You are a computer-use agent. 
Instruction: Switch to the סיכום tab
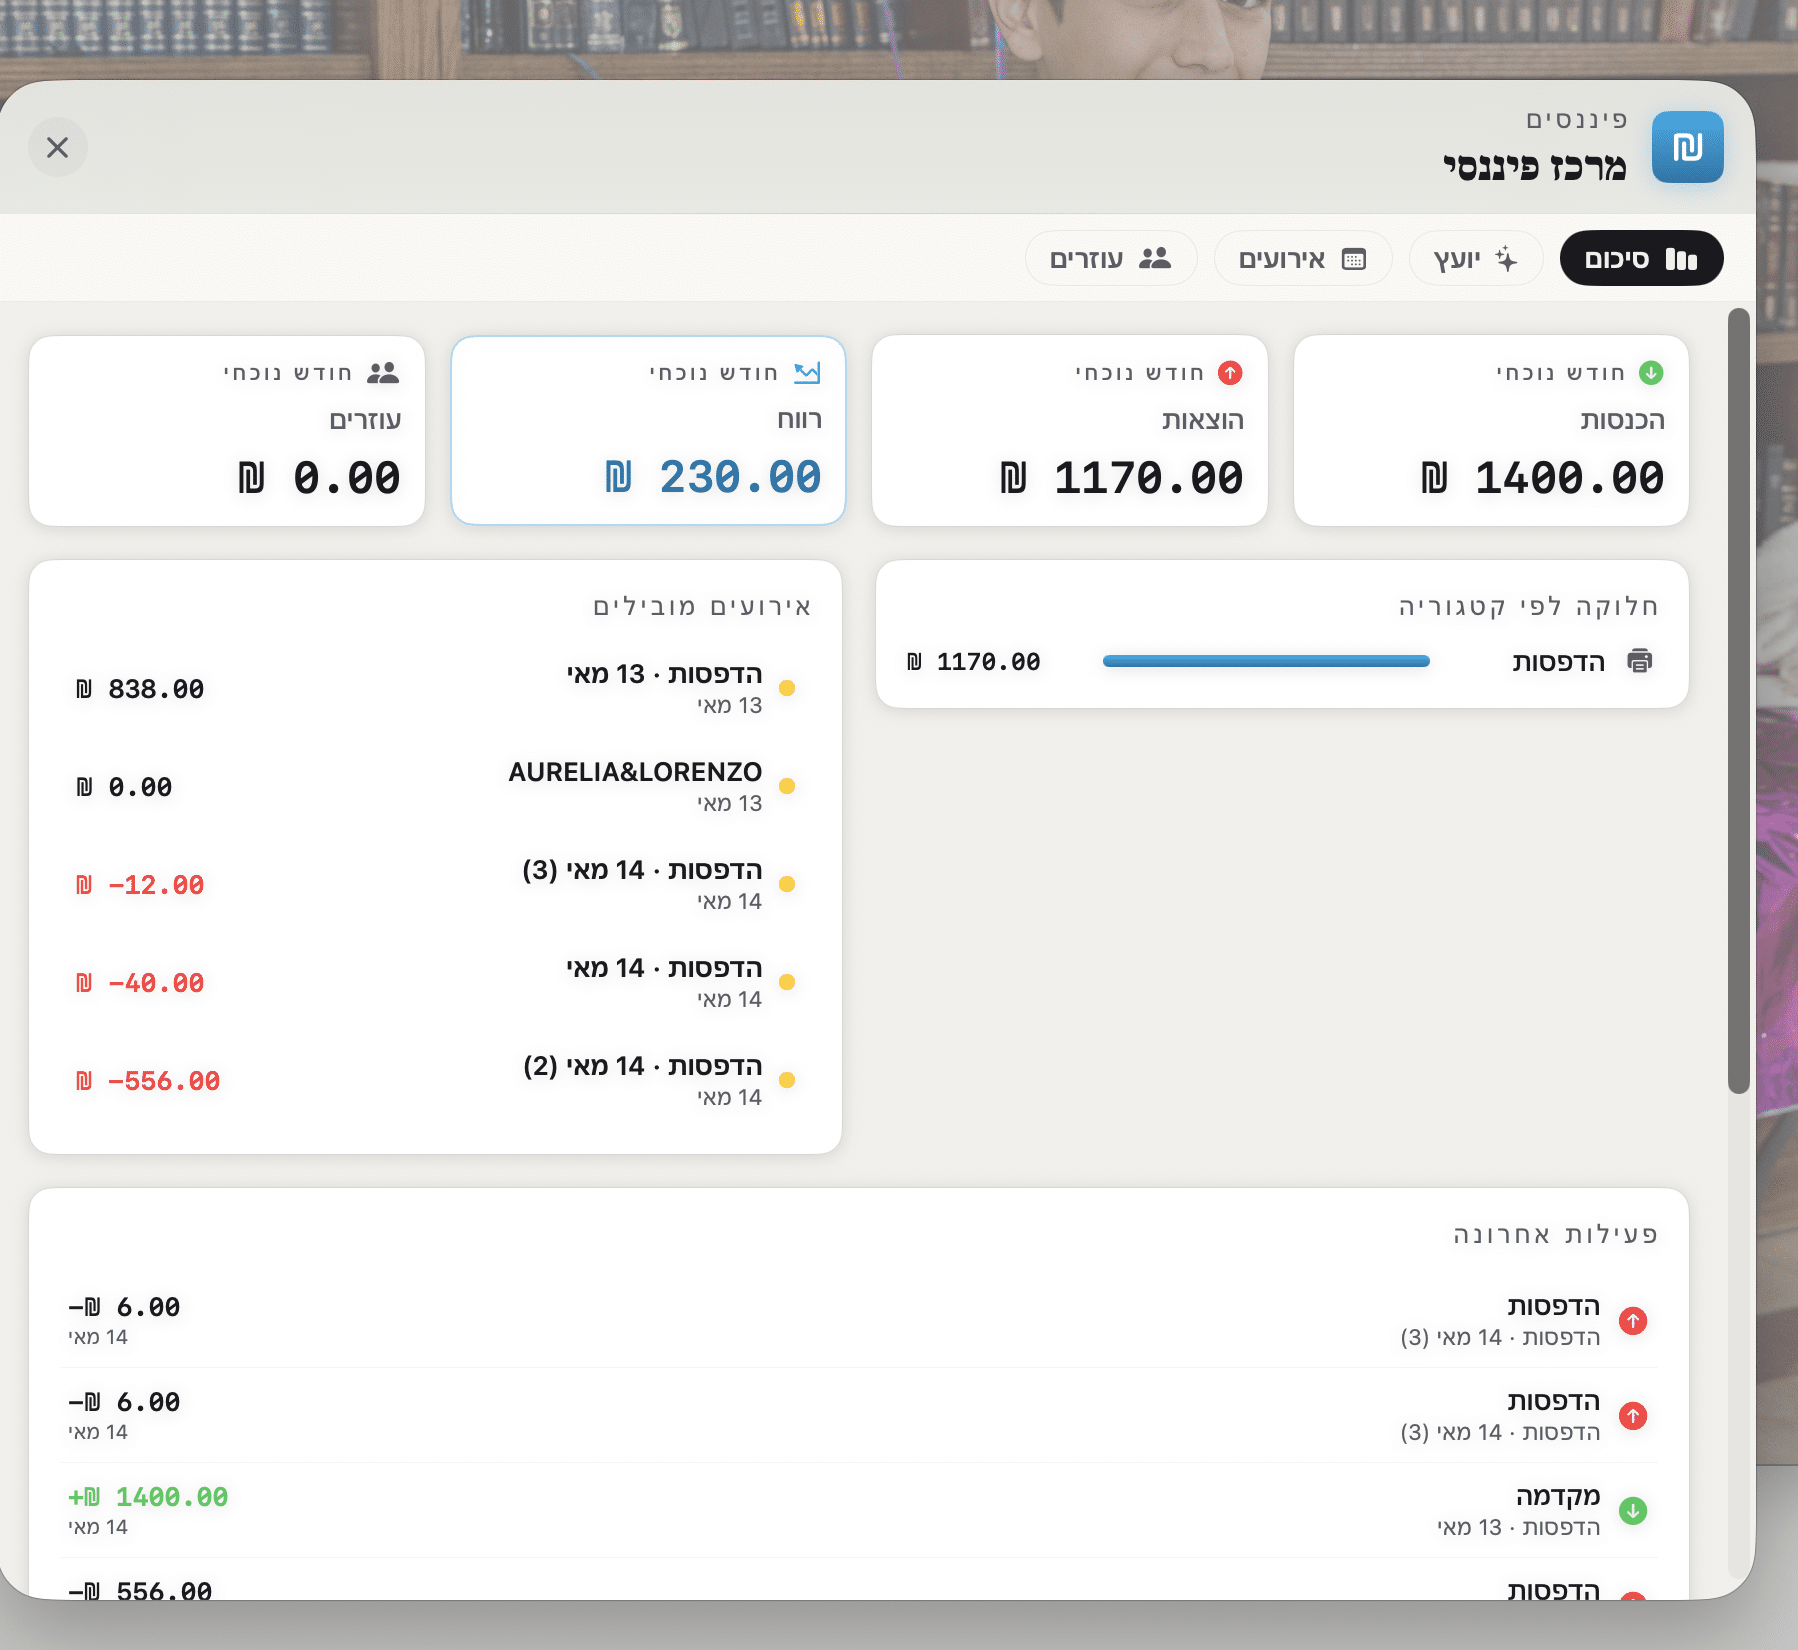point(1641,259)
